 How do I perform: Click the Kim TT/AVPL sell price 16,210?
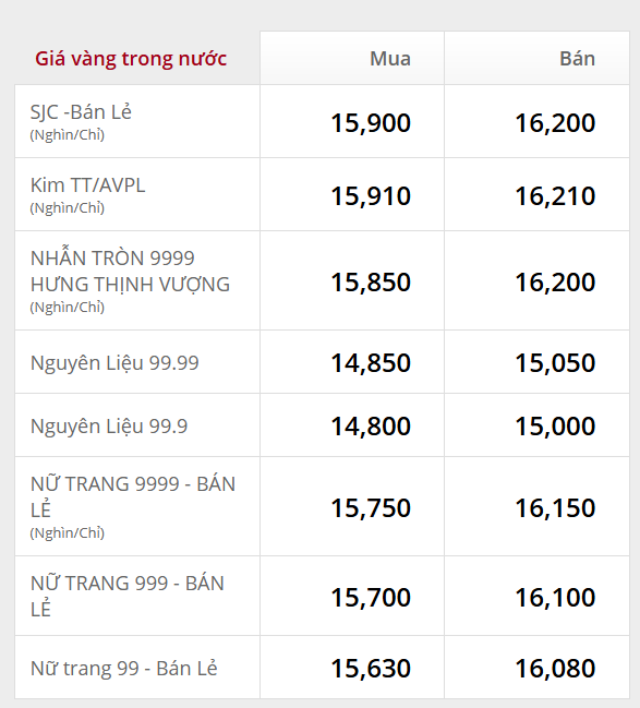pyautogui.click(x=555, y=196)
